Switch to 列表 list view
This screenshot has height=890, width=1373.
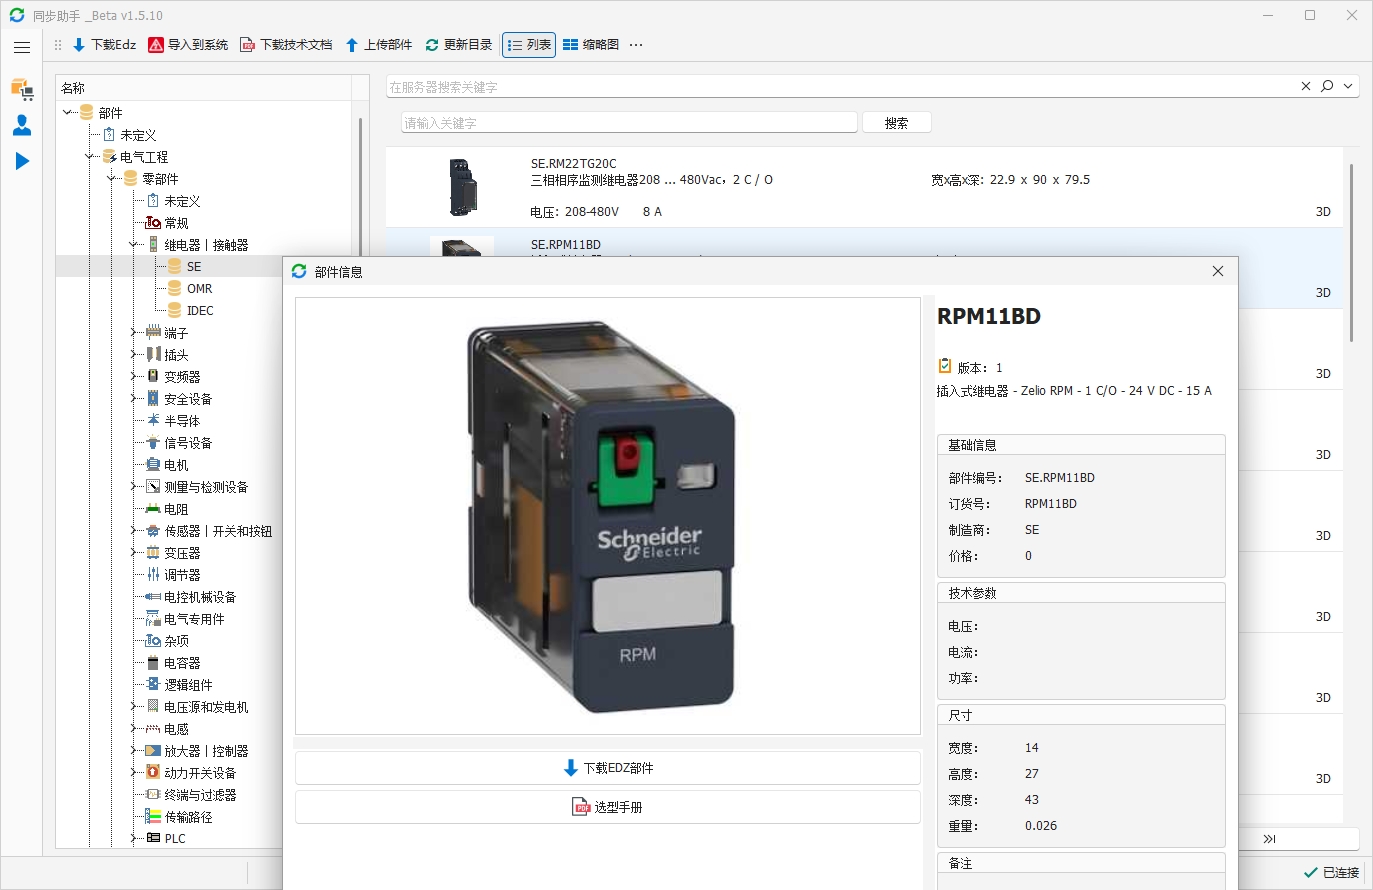pos(529,45)
